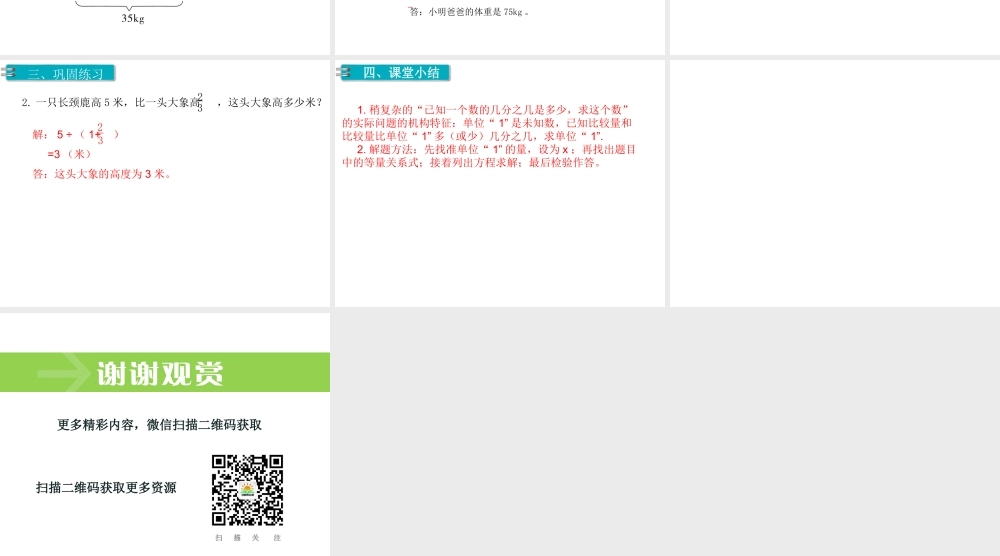Image resolution: width=1000 pixels, height=556 pixels.
Task: Click the 谢谢观赏 title text
Action: point(160,373)
